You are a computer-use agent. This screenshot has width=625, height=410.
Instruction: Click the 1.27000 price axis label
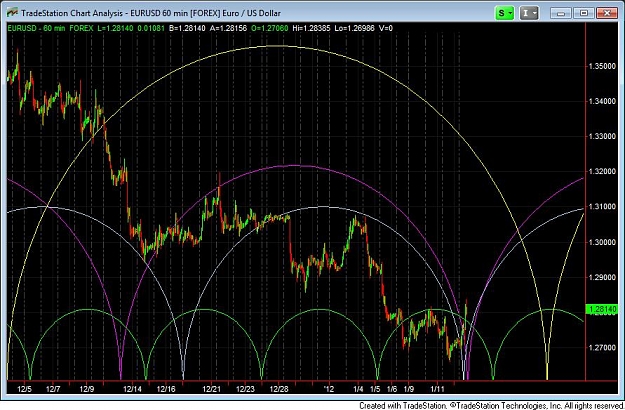(x=602, y=347)
